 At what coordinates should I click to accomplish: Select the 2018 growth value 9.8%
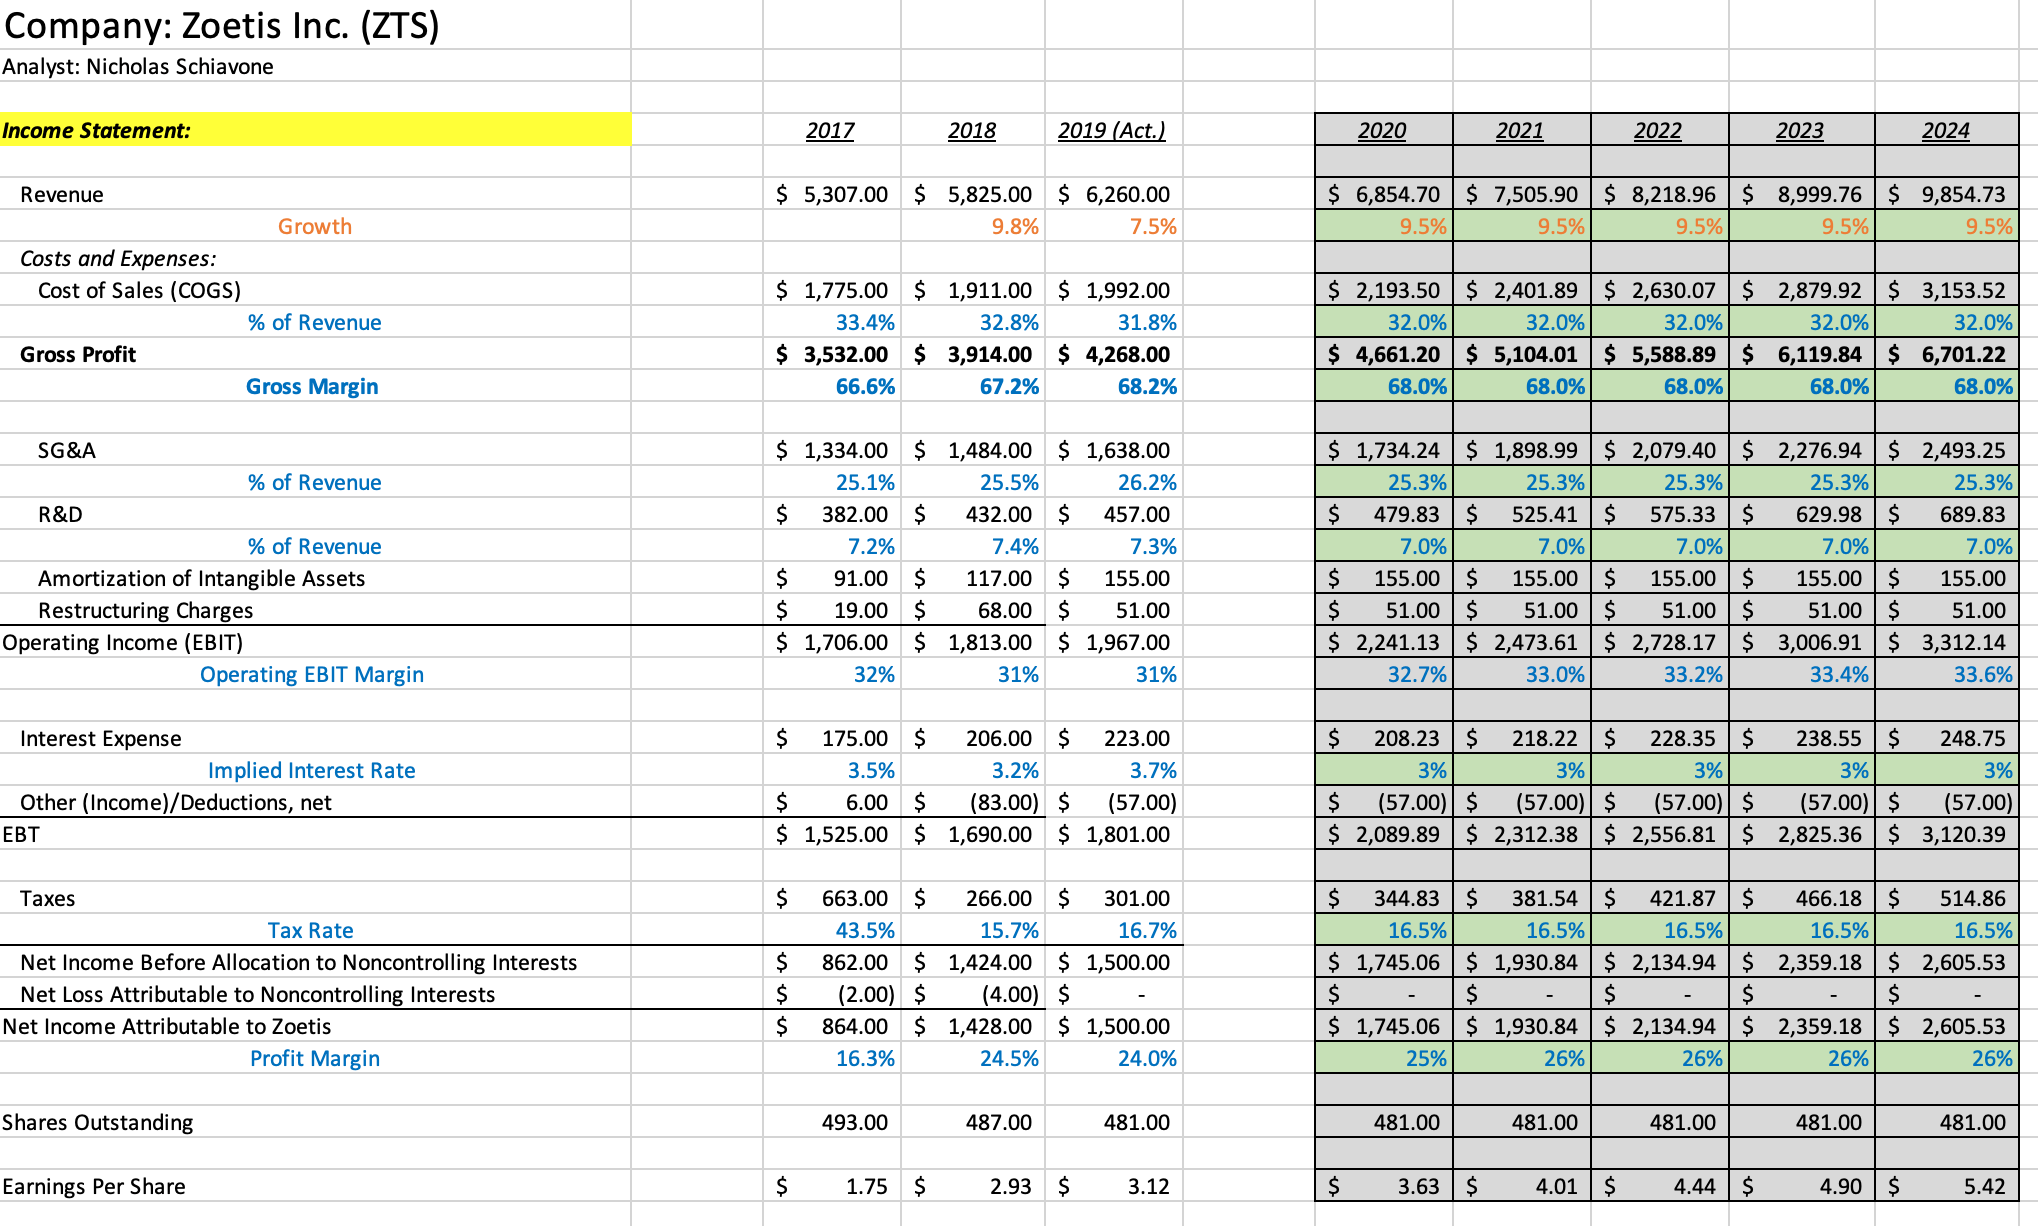(1015, 227)
